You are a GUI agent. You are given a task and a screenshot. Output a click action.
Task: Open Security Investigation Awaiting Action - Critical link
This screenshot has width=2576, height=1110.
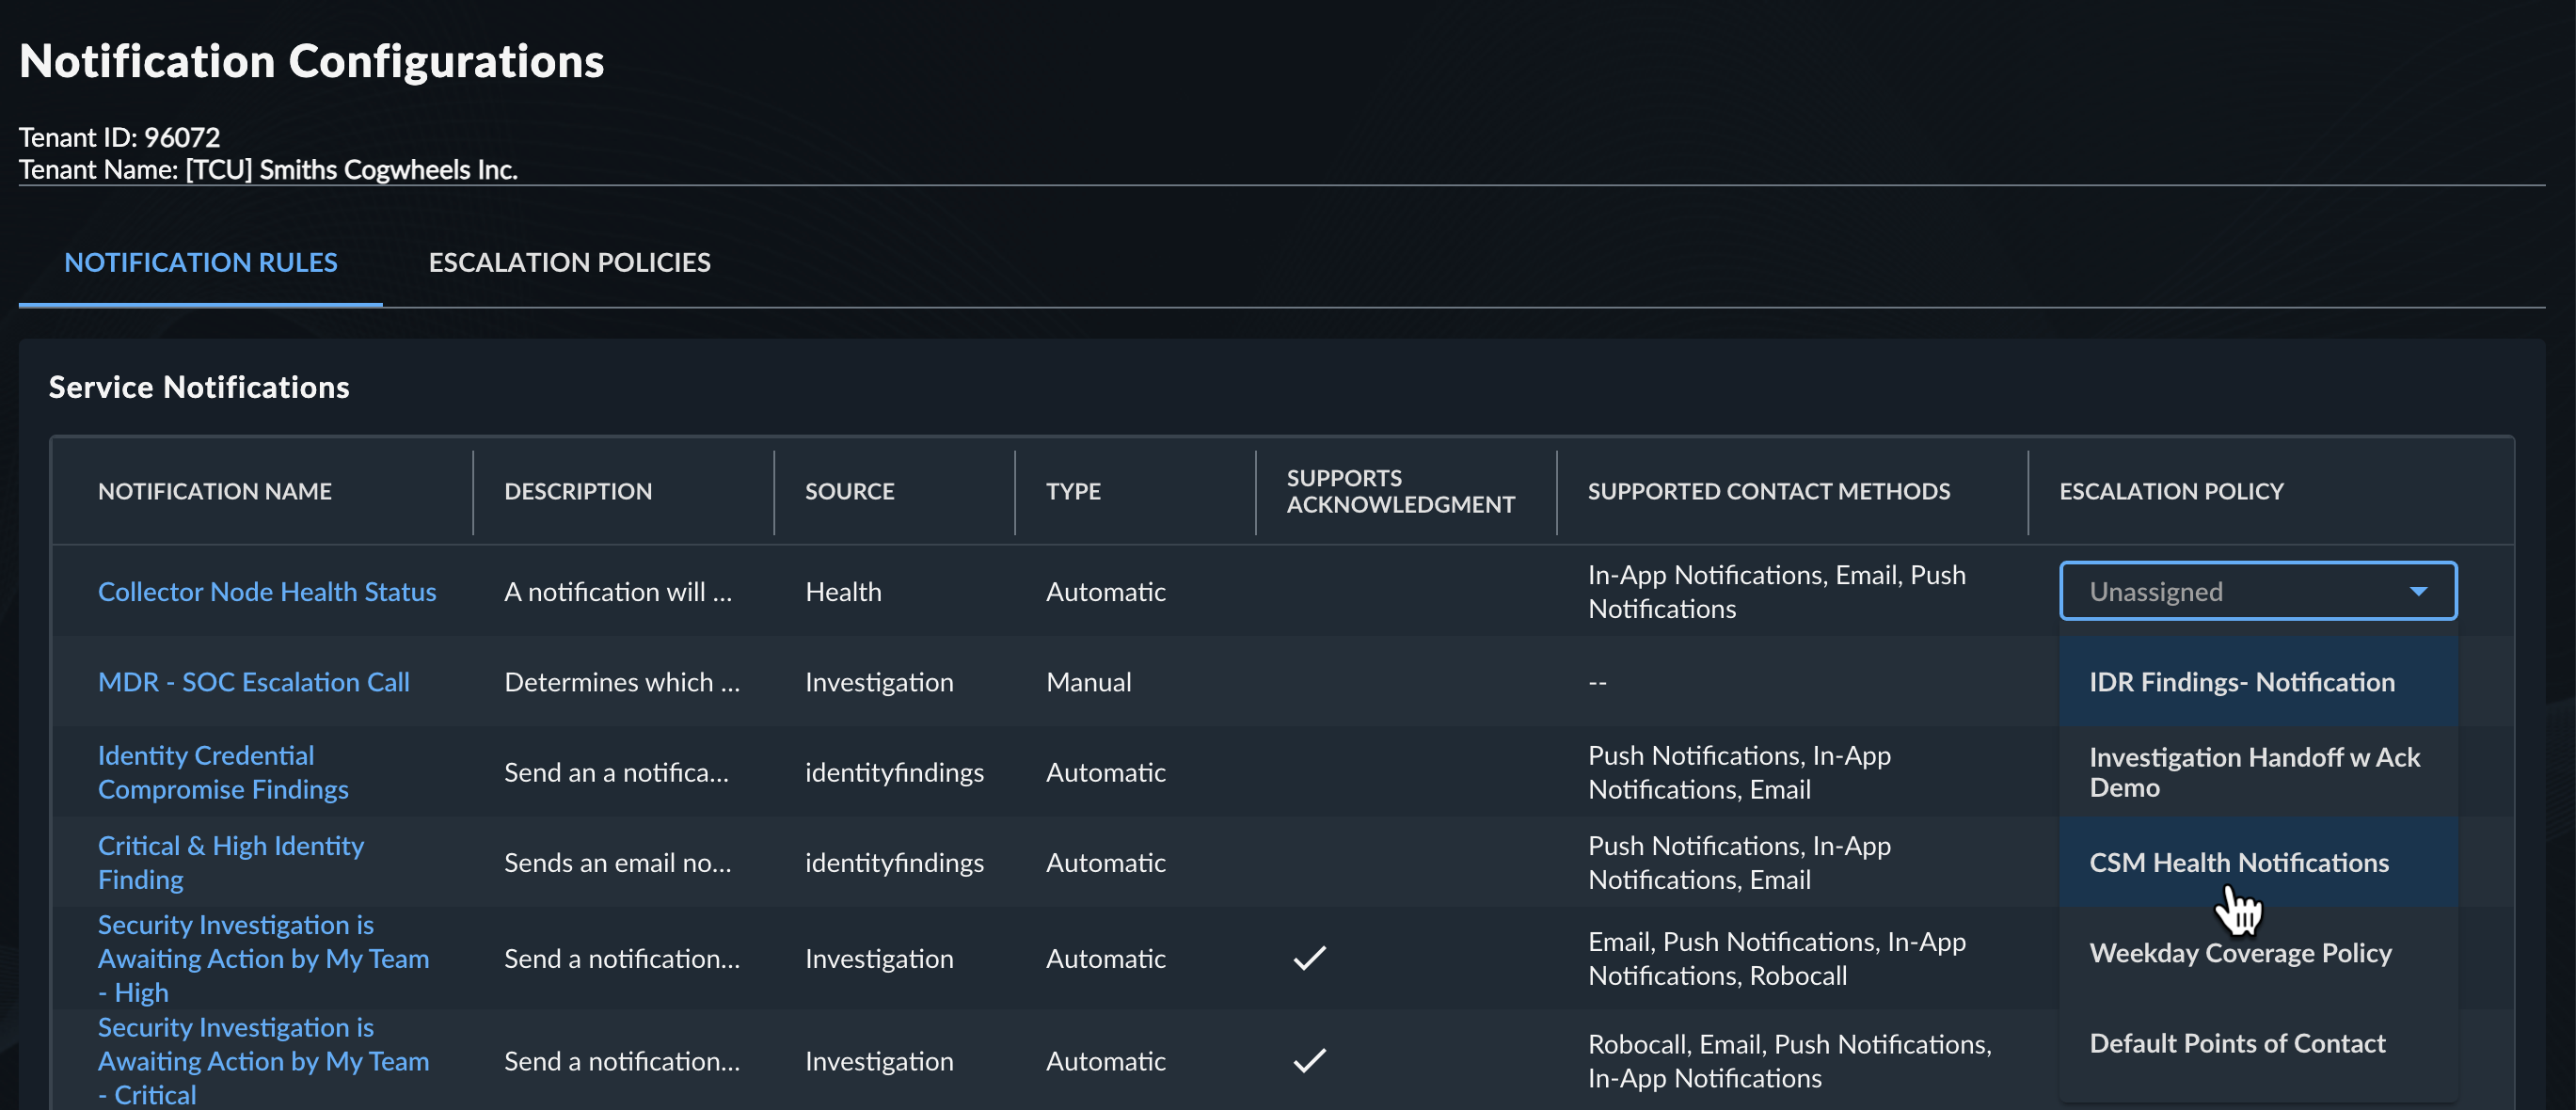pyautogui.click(x=263, y=1060)
